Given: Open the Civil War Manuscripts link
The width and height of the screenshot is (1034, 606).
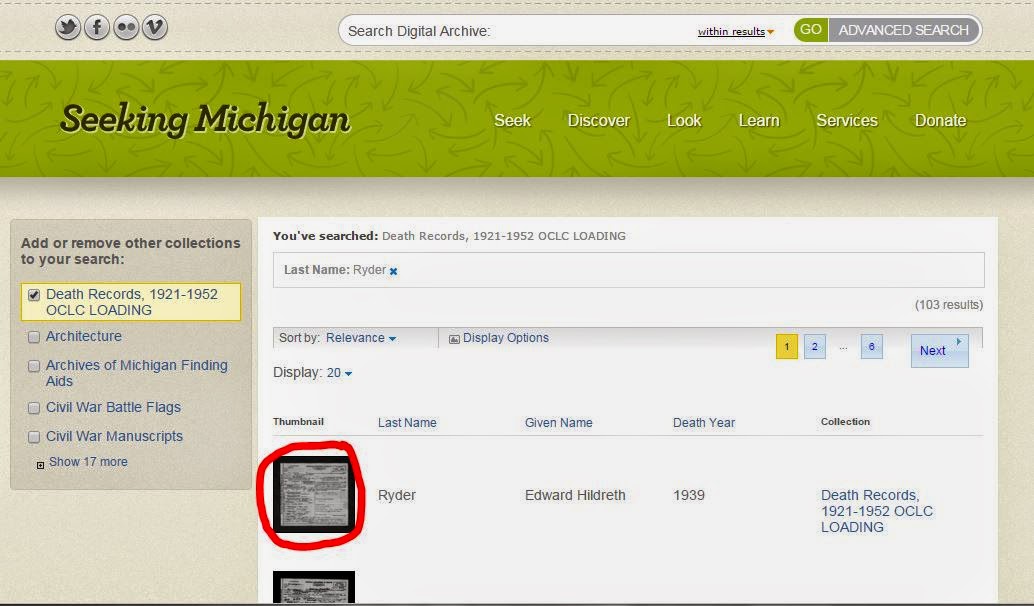Looking at the screenshot, I should (114, 437).
